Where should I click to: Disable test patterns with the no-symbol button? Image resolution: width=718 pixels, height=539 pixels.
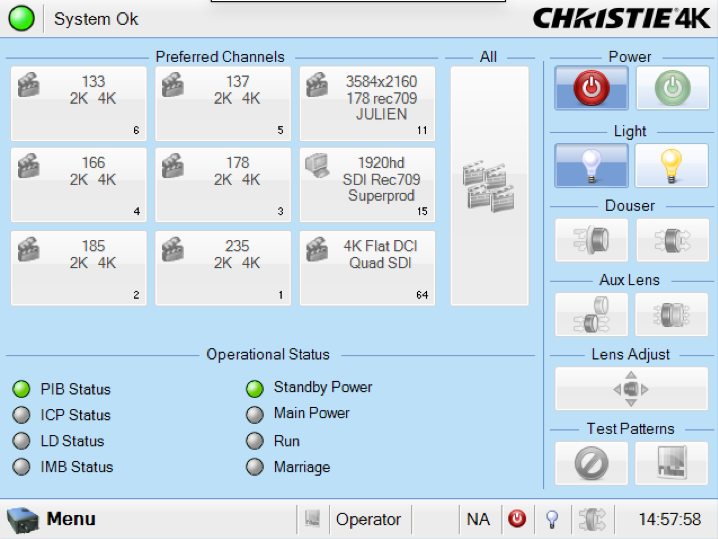pos(591,463)
